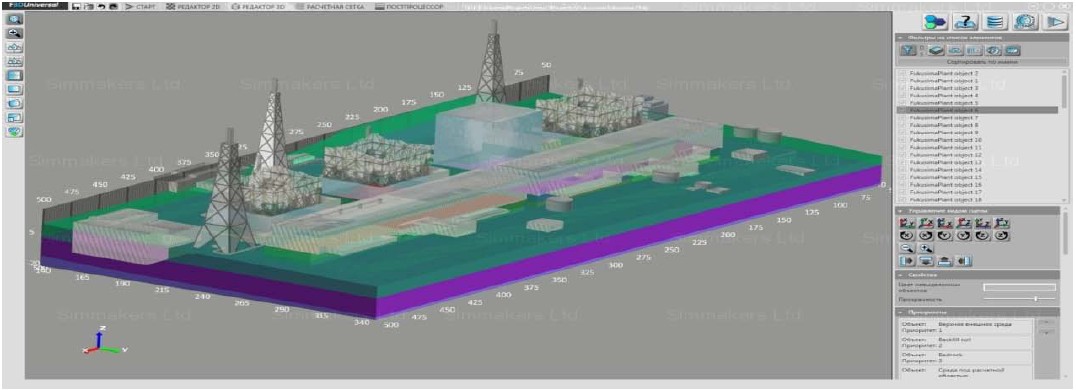Adjust the transparency slider handle
Screen dimensions: 1076x390
pyautogui.click(x=1036, y=299)
